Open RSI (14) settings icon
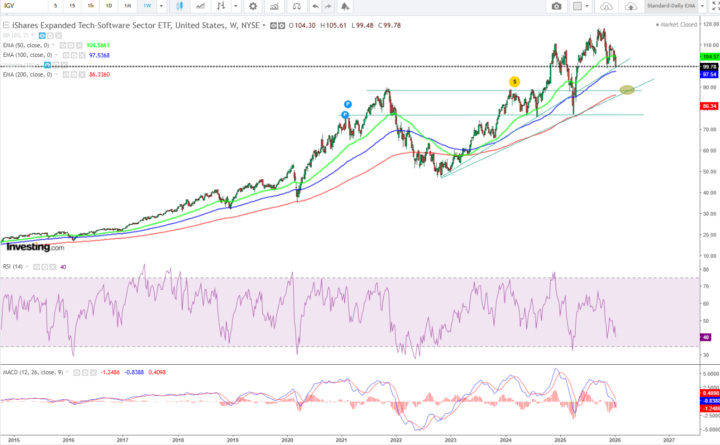Image resolution: width=720 pixels, height=445 pixels. click(x=45, y=267)
